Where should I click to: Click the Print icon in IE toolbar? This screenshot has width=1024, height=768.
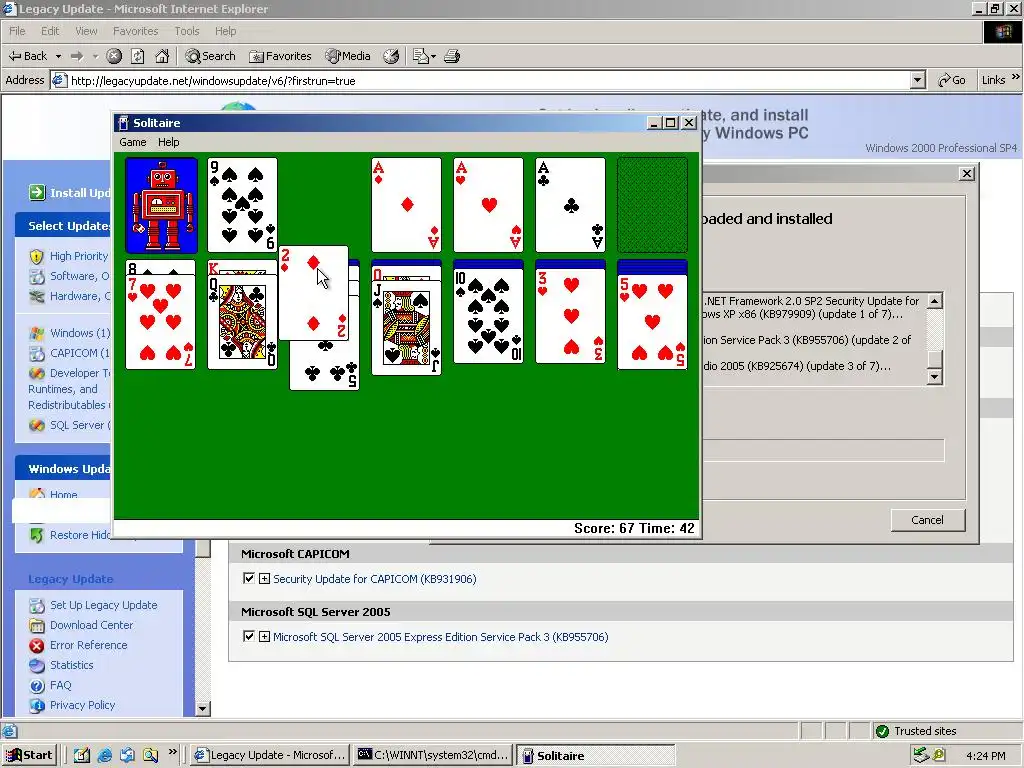(x=452, y=56)
